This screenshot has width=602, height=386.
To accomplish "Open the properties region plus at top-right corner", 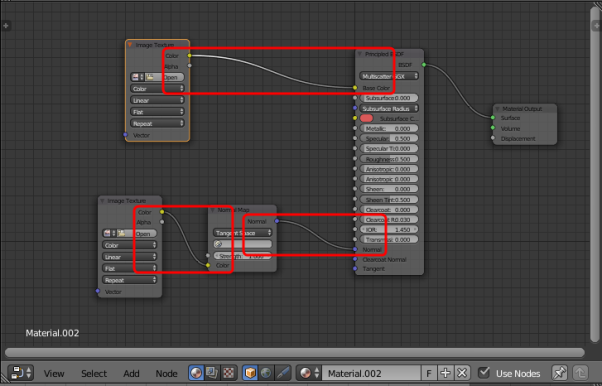I will coord(596,26).
